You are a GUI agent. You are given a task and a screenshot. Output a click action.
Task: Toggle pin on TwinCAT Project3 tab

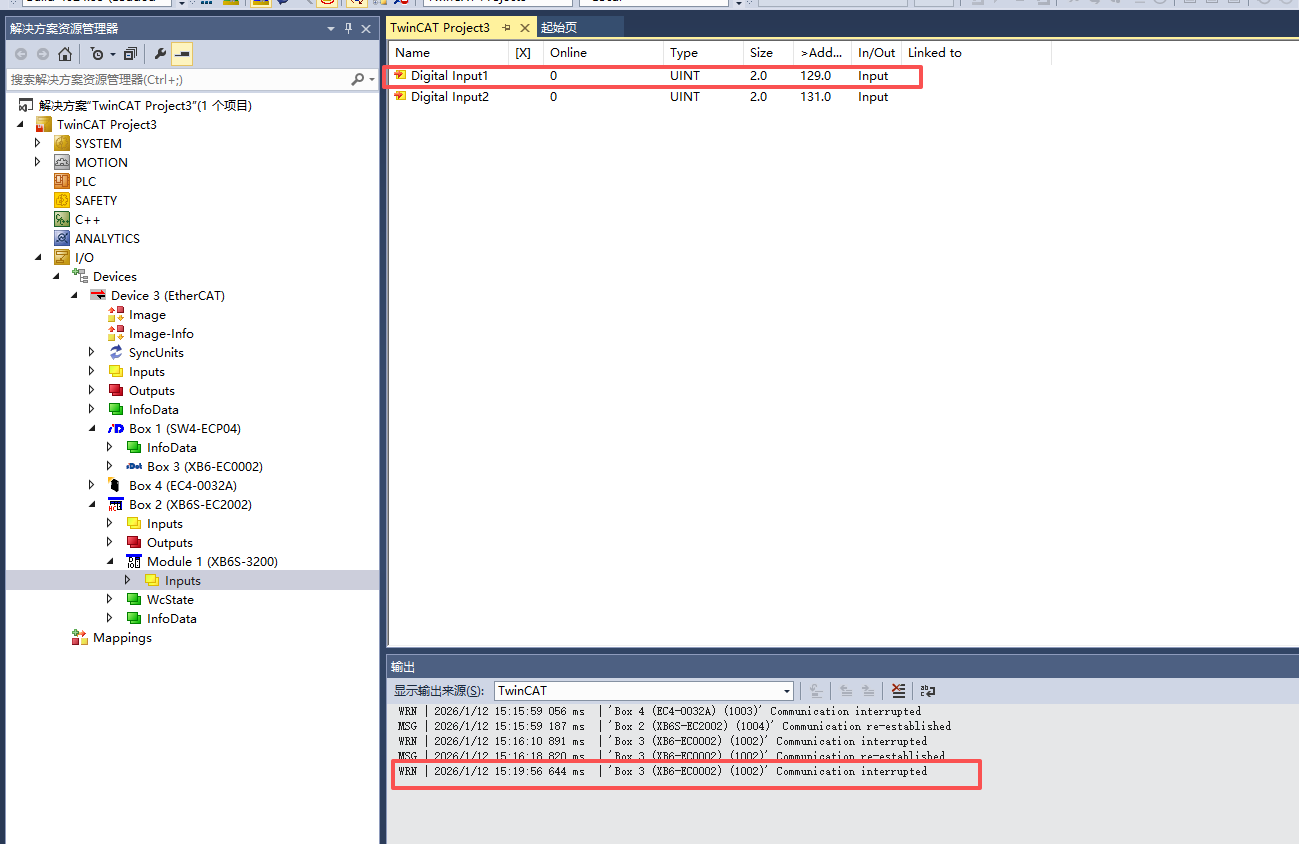(x=507, y=28)
